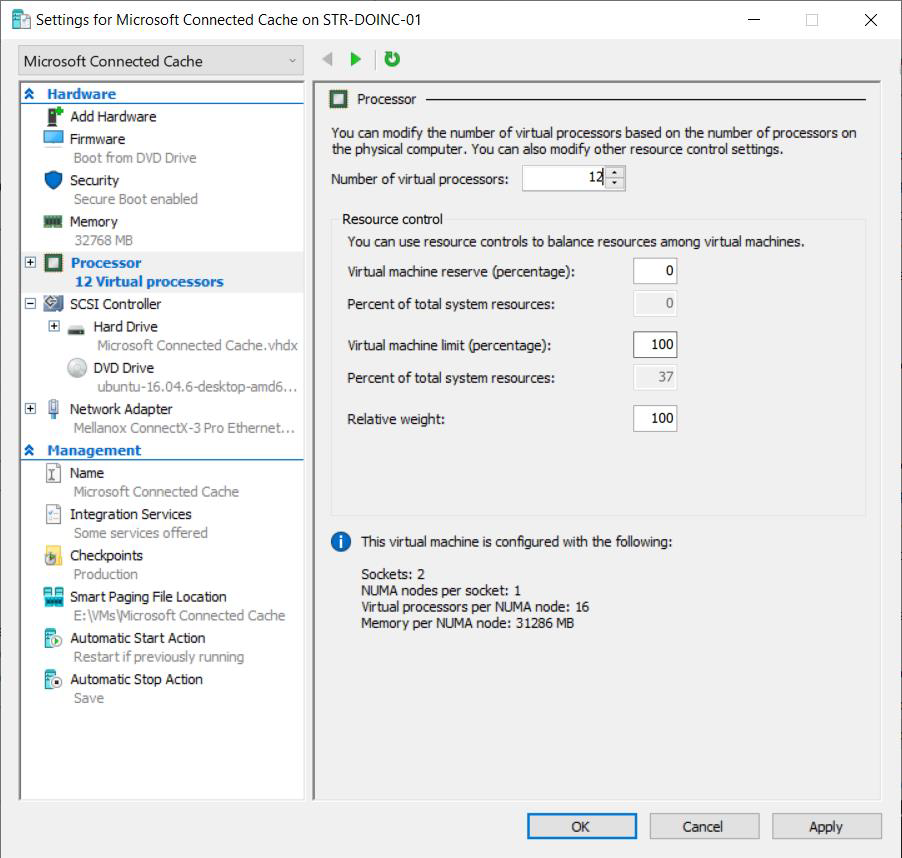The image size is (902, 858).
Task: Select Automatic Start Action item
Action: (x=137, y=638)
